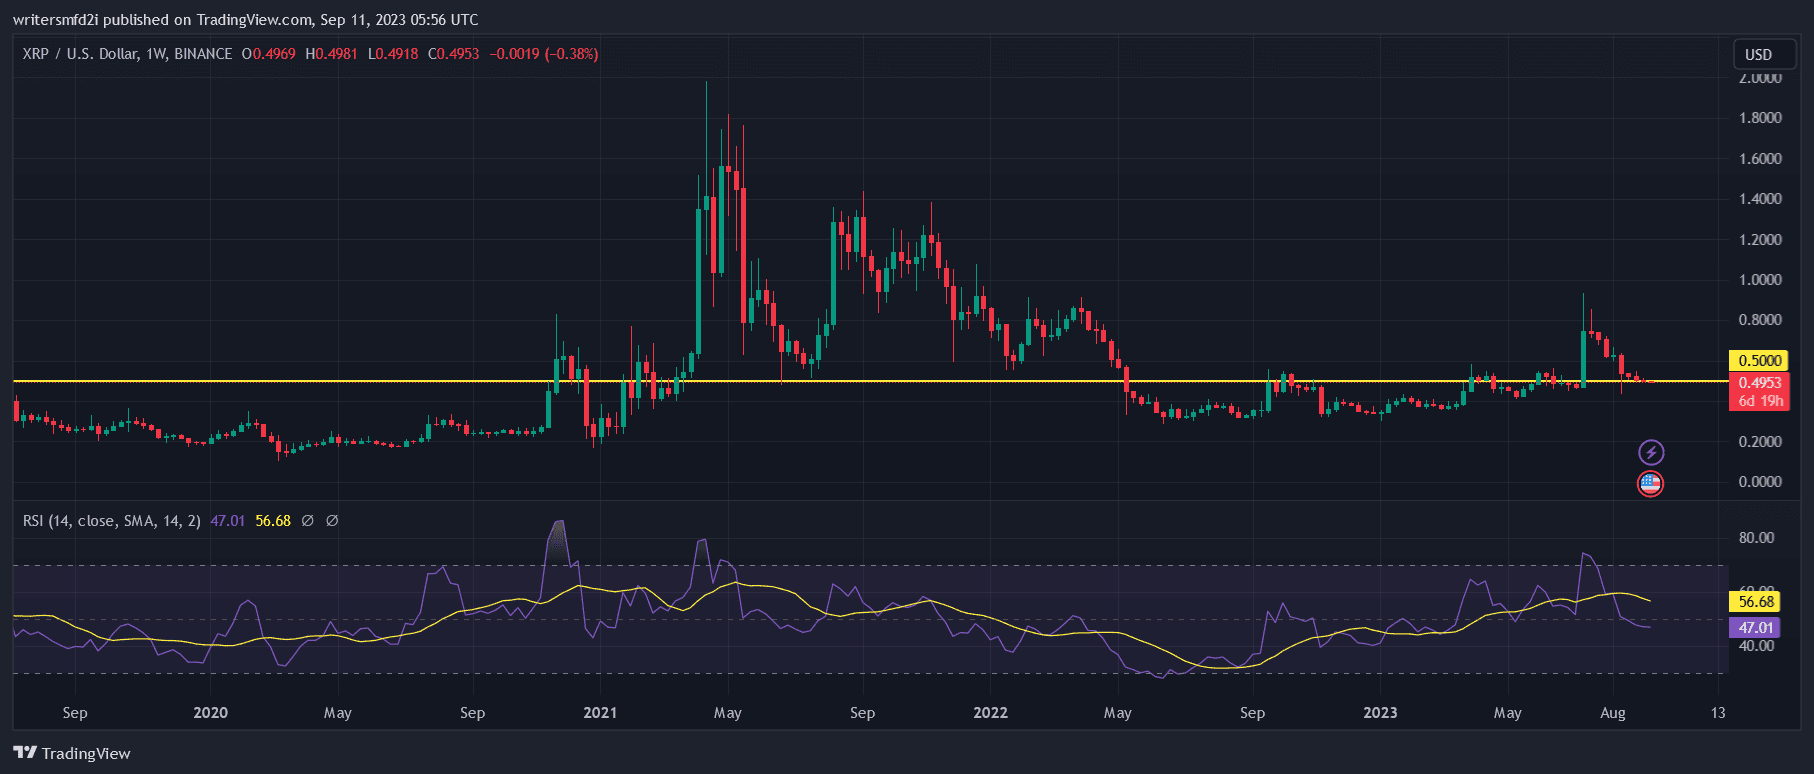
Task: Click the second ∅ symbol in RSI legend
Action: (332, 521)
